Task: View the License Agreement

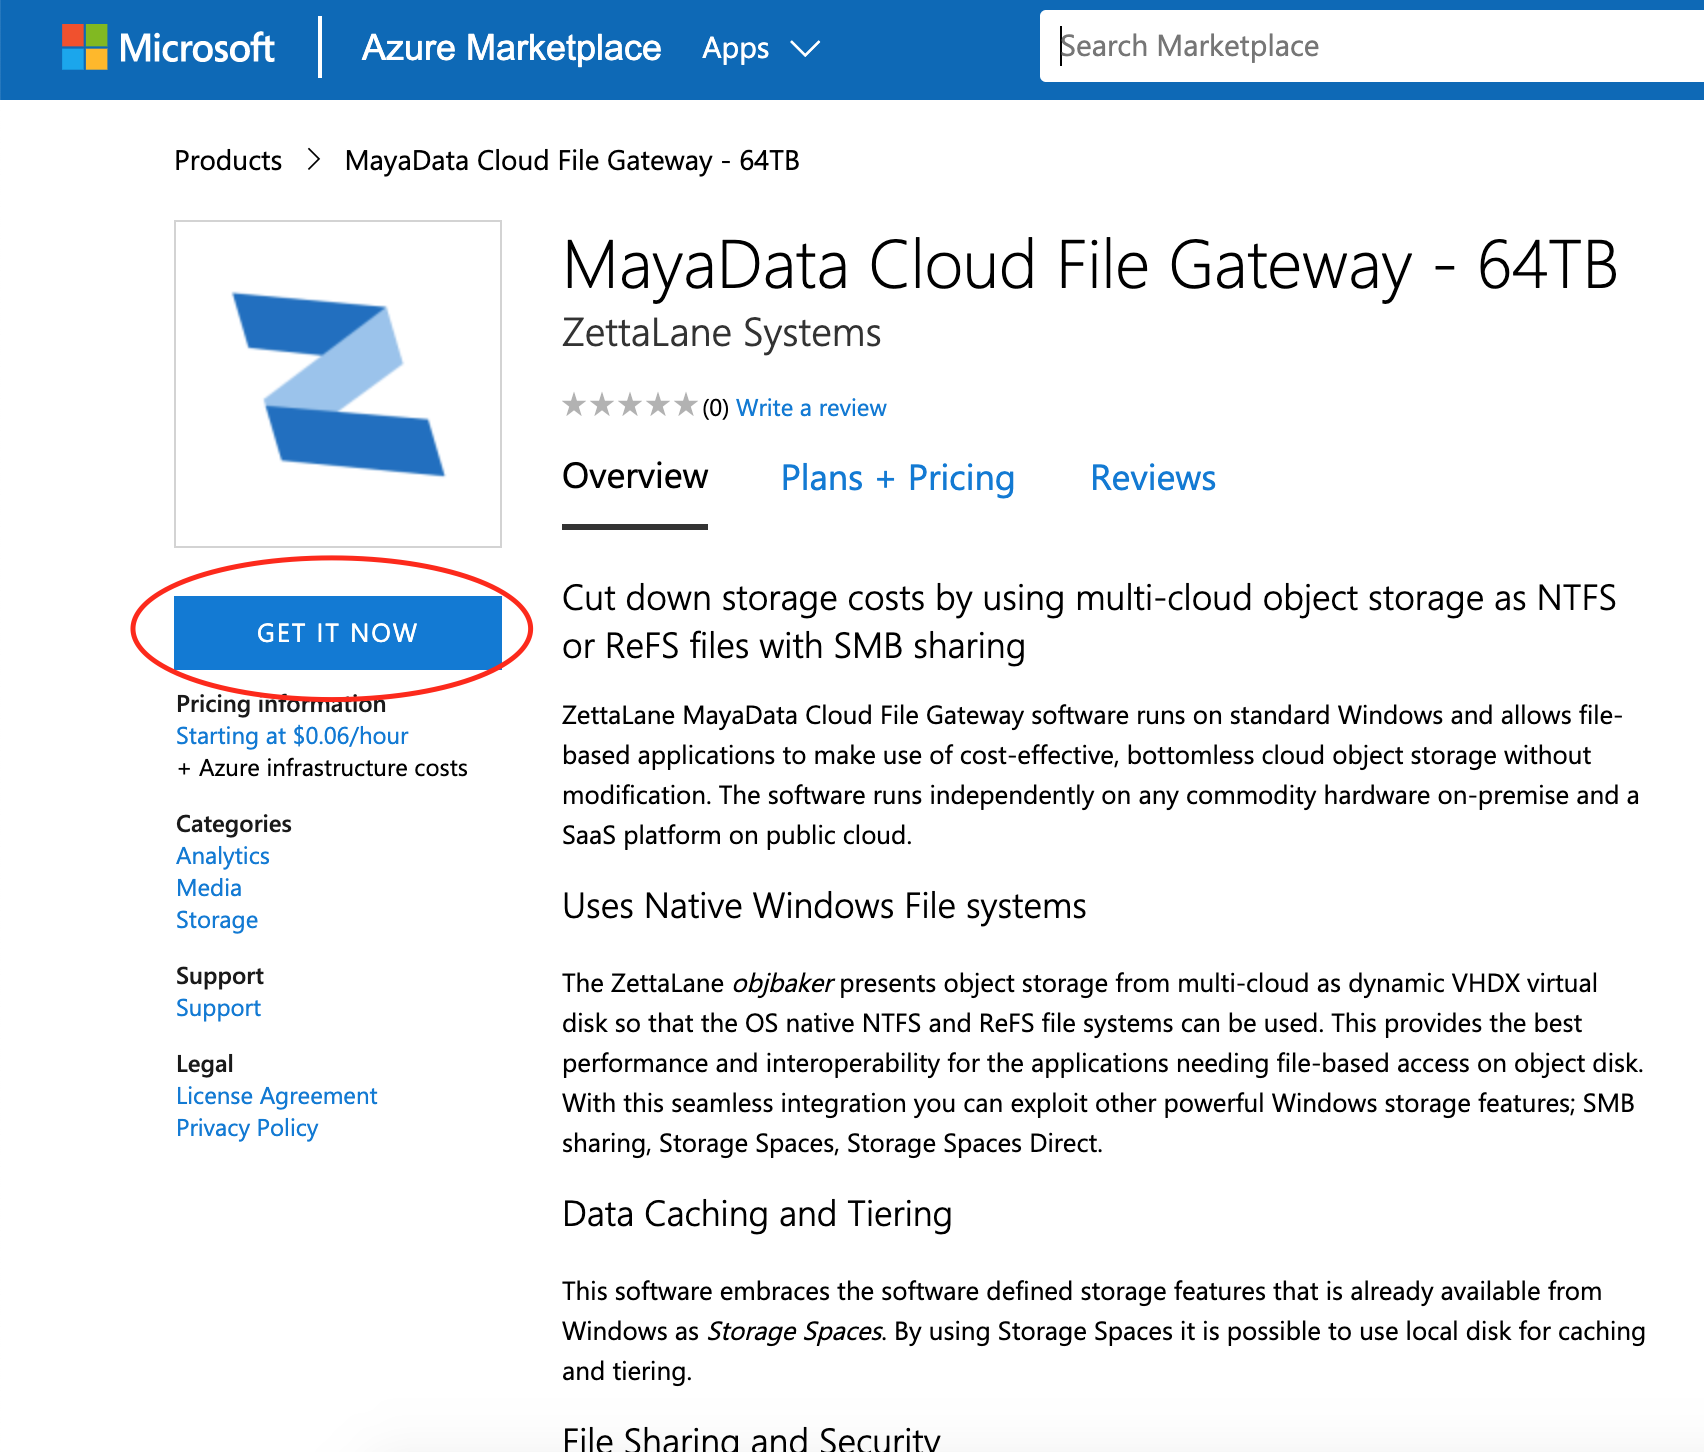Action: pyautogui.click(x=277, y=1096)
